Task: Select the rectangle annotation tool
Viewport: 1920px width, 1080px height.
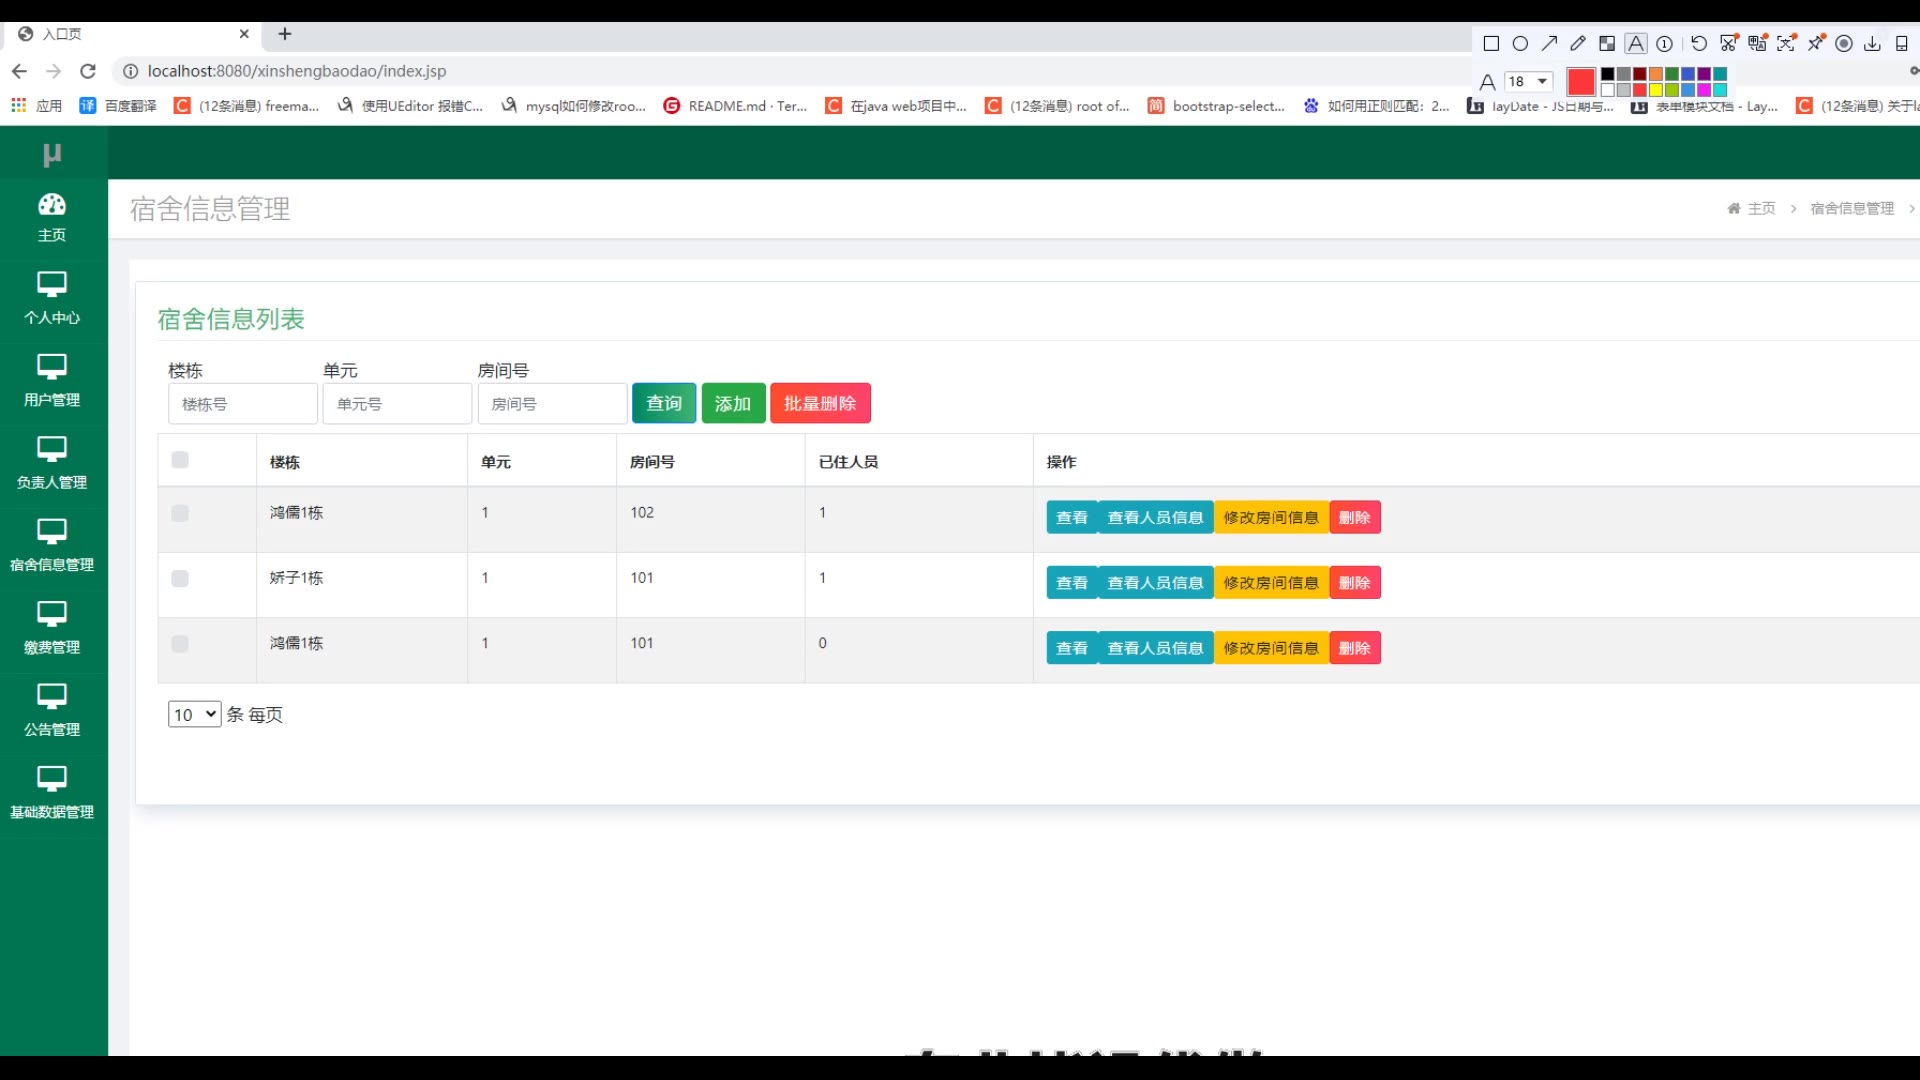Action: click(1491, 44)
